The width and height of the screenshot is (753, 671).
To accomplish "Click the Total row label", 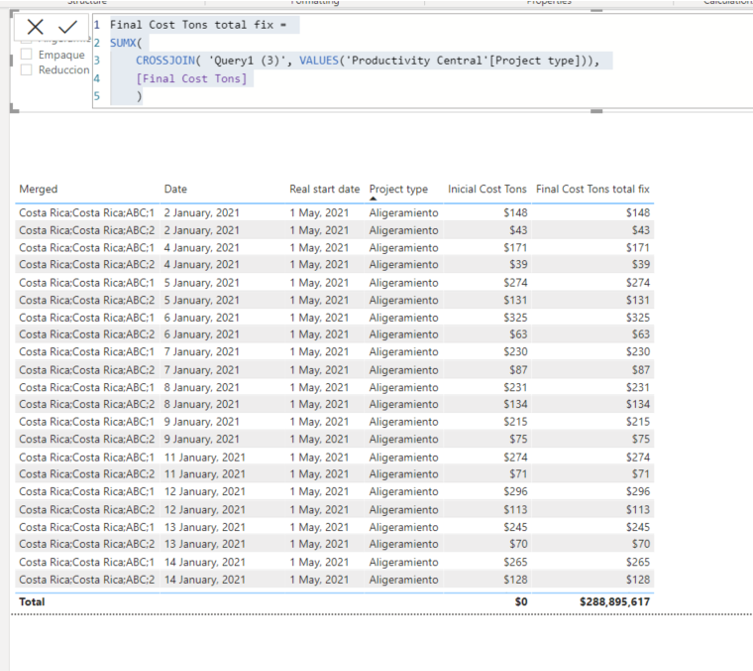I will click(32, 602).
